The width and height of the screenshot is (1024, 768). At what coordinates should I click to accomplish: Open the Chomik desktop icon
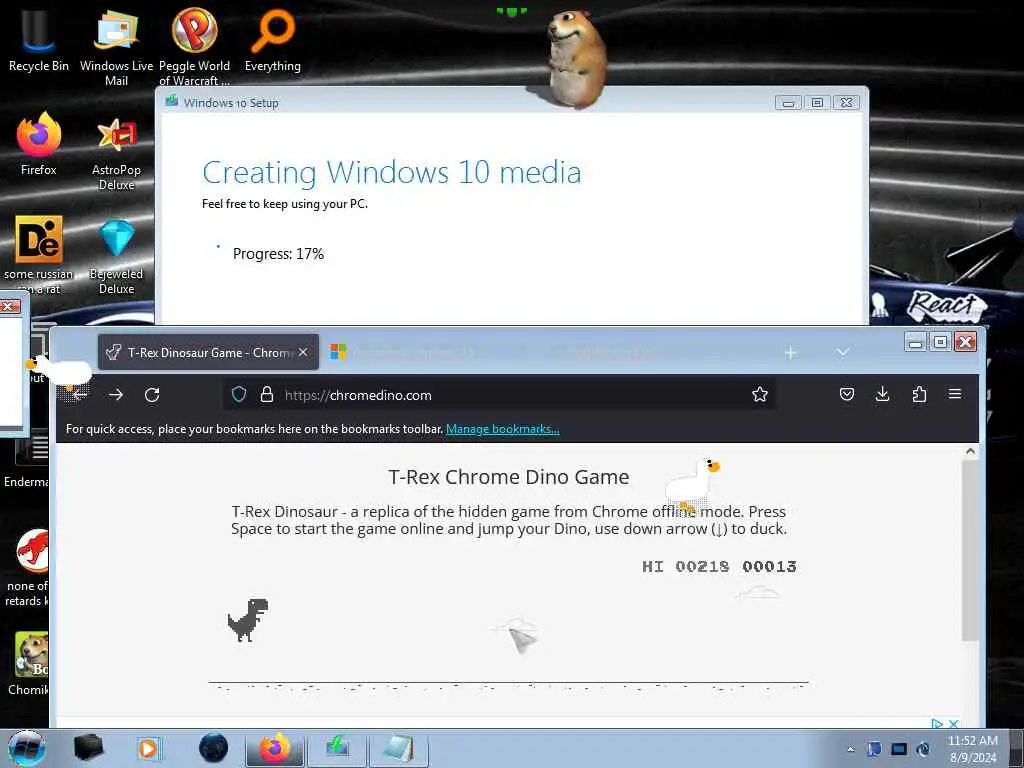[x=27, y=663]
